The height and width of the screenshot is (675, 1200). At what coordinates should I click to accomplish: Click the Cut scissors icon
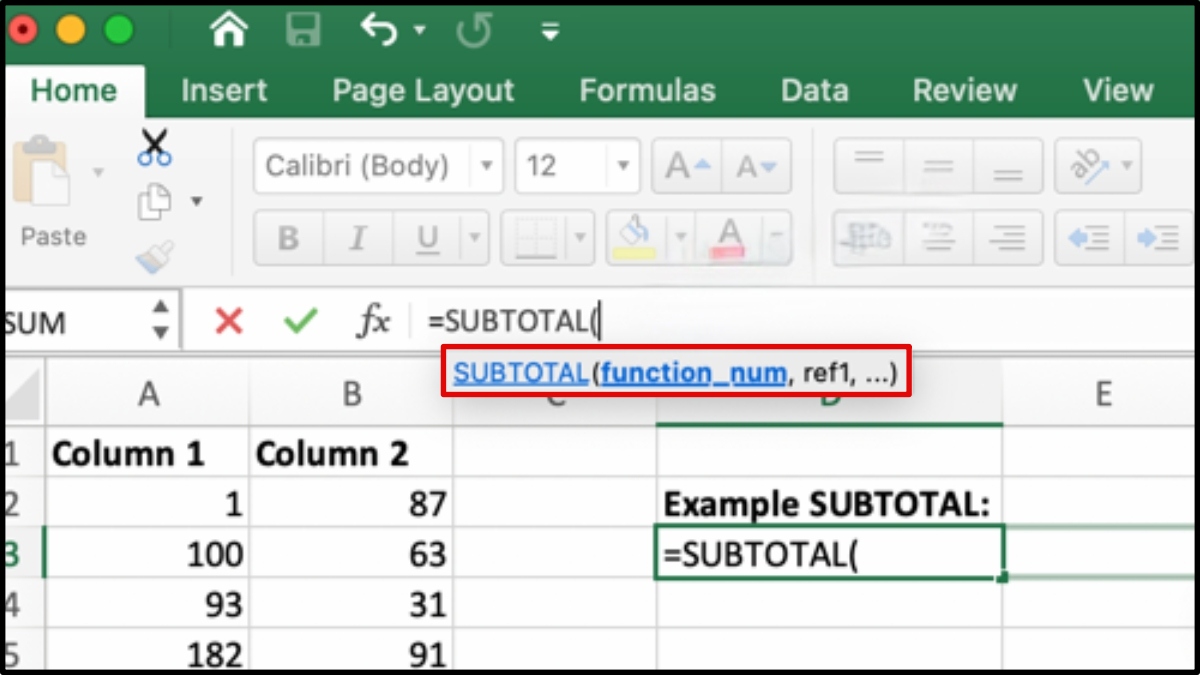[x=154, y=146]
